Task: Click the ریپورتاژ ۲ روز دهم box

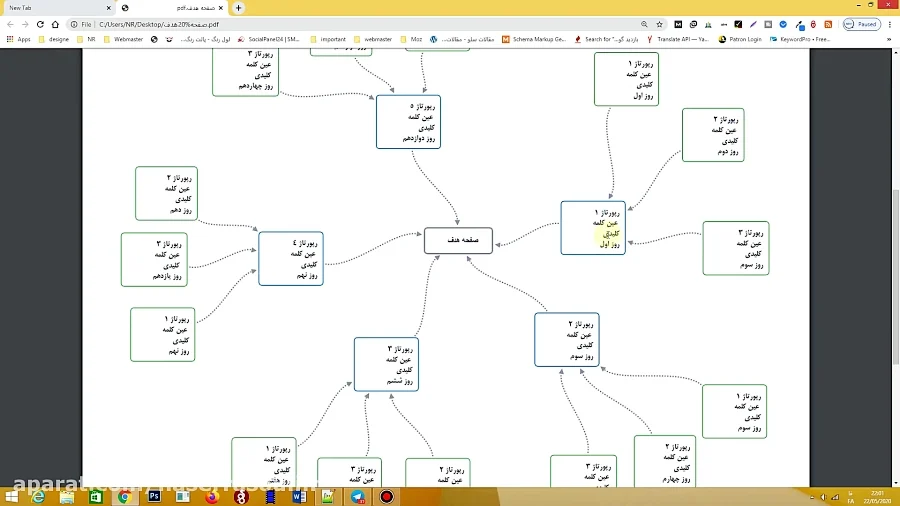Action: (x=166, y=194)
